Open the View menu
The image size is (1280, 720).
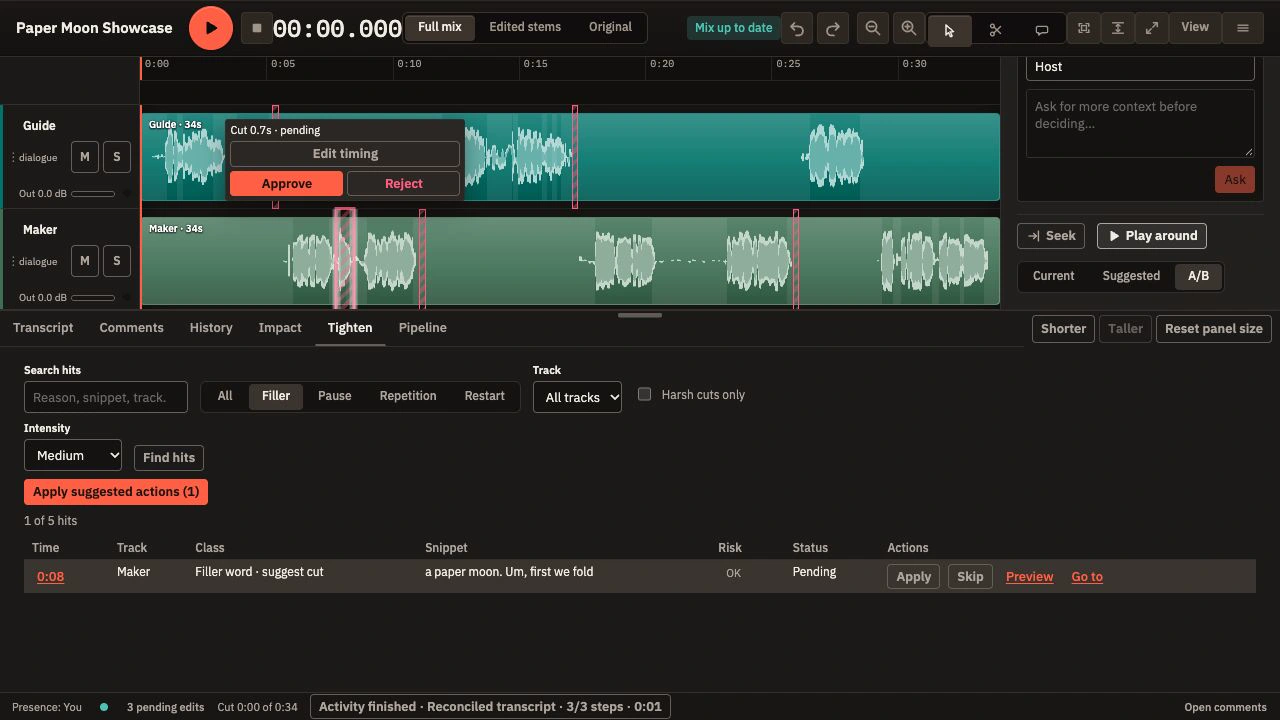tap(1195, 28)
